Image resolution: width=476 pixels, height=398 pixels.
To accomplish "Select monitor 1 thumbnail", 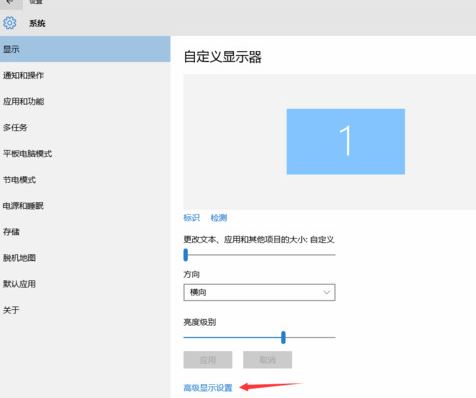I will tap(346, 141).
